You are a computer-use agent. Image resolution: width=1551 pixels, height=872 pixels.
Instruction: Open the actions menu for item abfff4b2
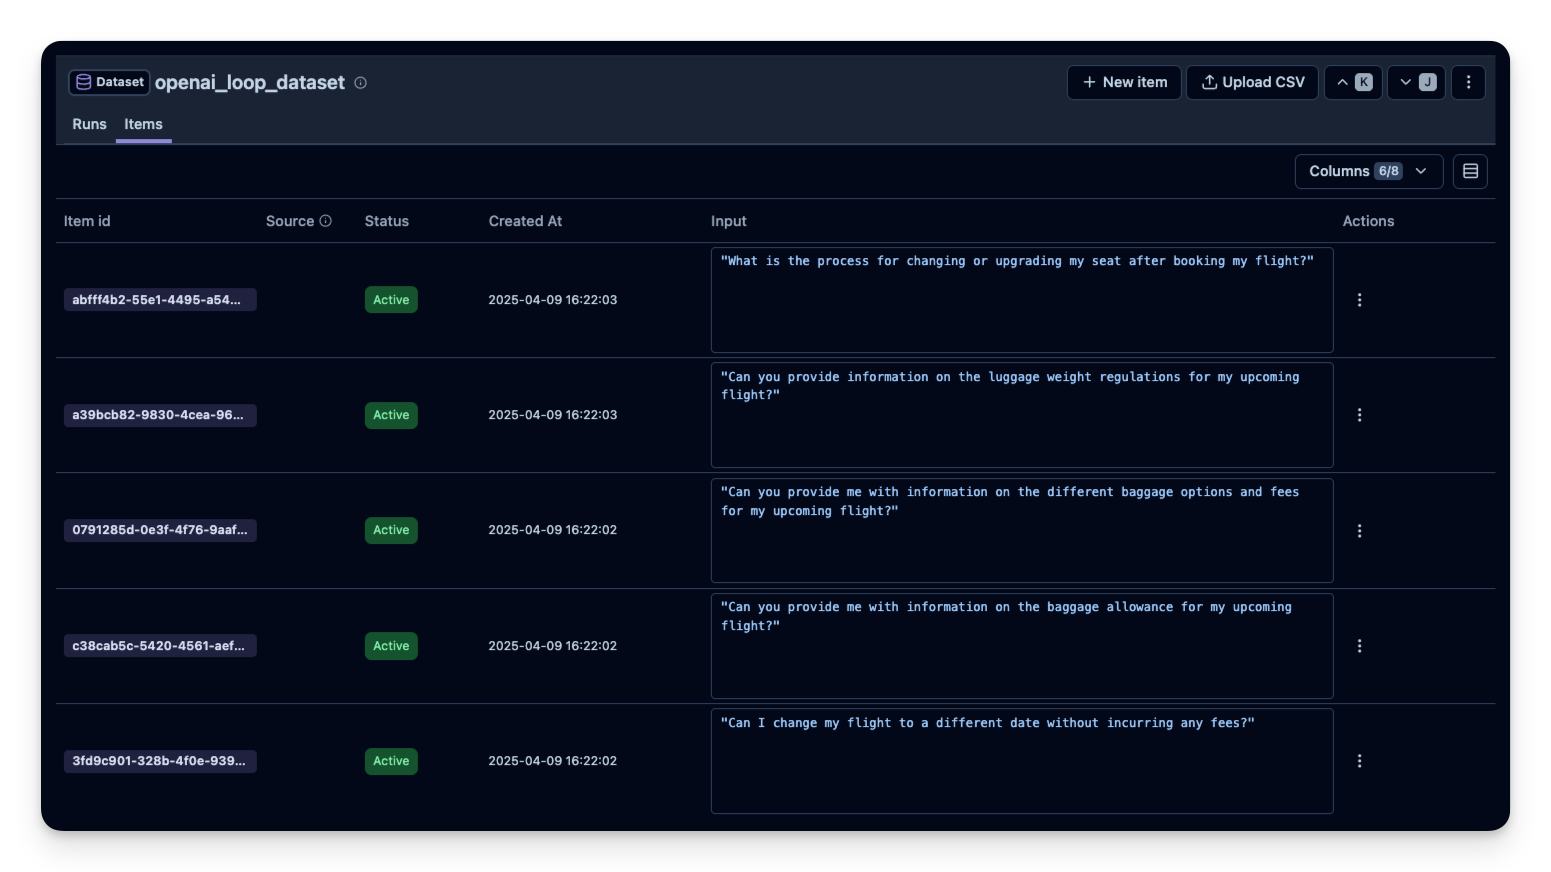click(1360, 299)
